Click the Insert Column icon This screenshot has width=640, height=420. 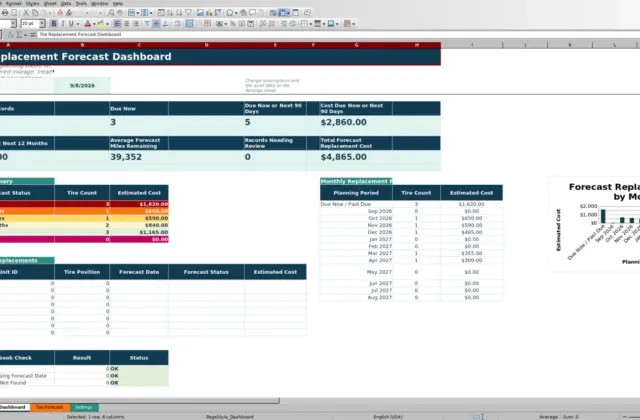point(144,13)
